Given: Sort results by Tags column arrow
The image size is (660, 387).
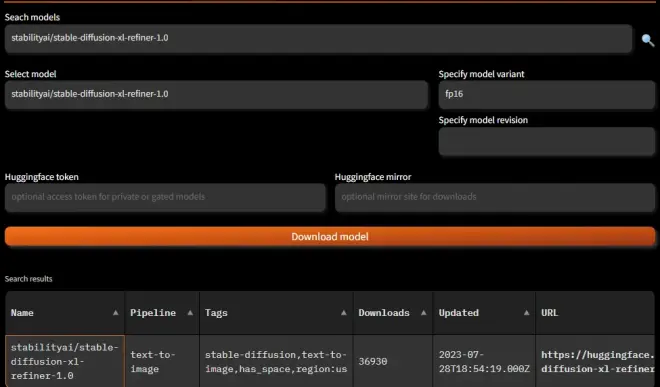Looking at the screenshot, I should click(343, 312).
